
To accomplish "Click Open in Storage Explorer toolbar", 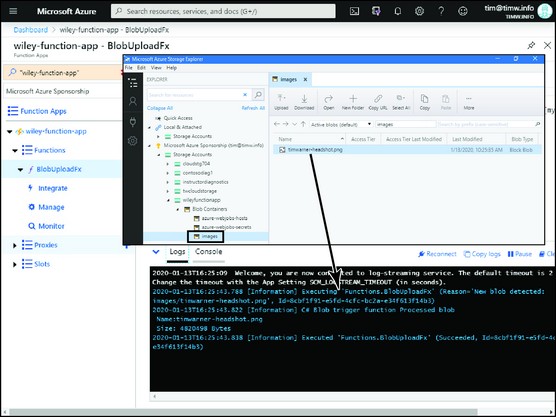I will click(x=329, y=102).
